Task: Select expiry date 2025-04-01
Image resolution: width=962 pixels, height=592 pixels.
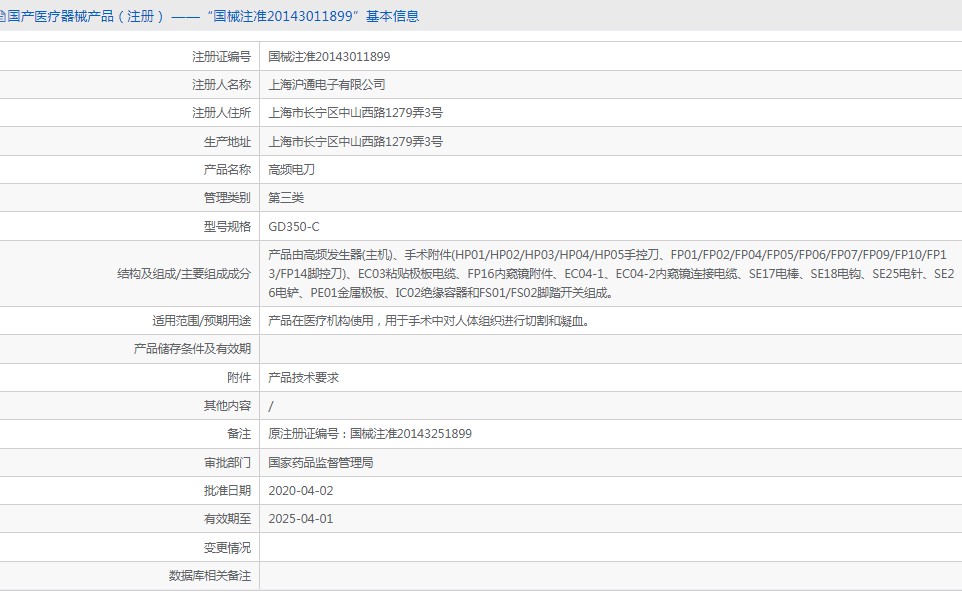Action: pyautogui.click(x=301, y=519)
